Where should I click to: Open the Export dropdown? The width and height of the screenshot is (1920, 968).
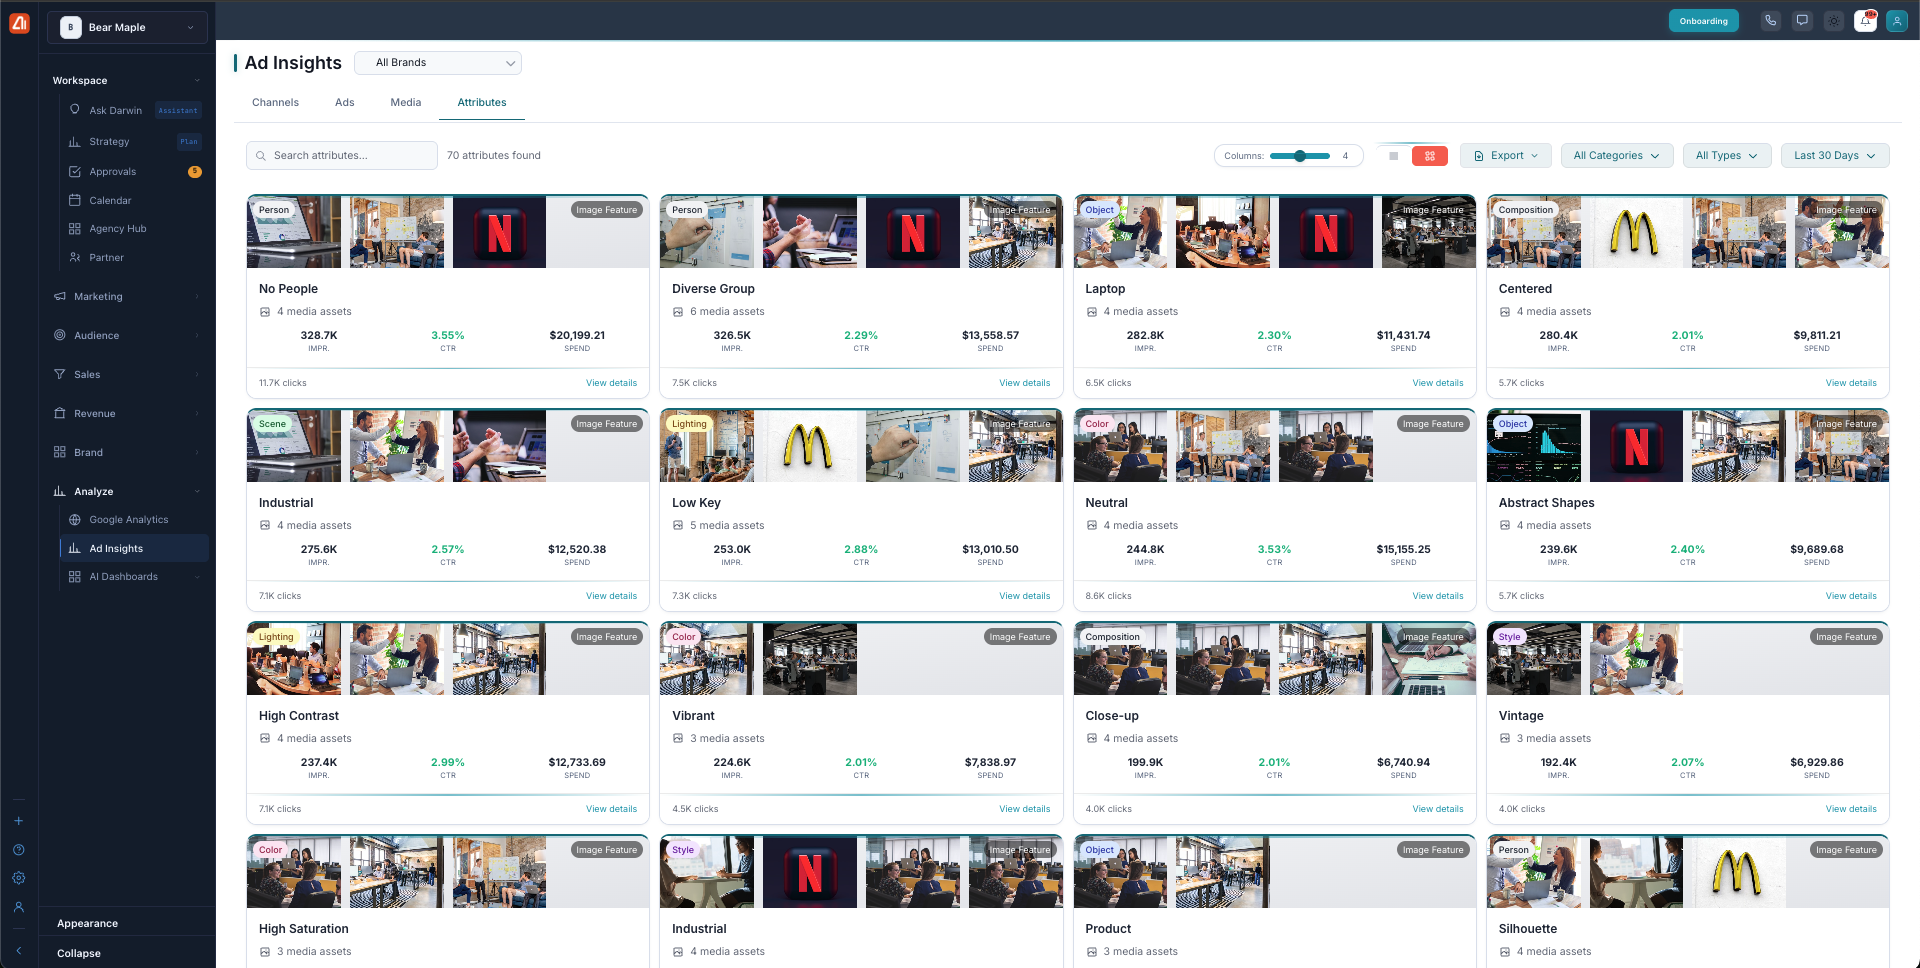[1506, 156]
